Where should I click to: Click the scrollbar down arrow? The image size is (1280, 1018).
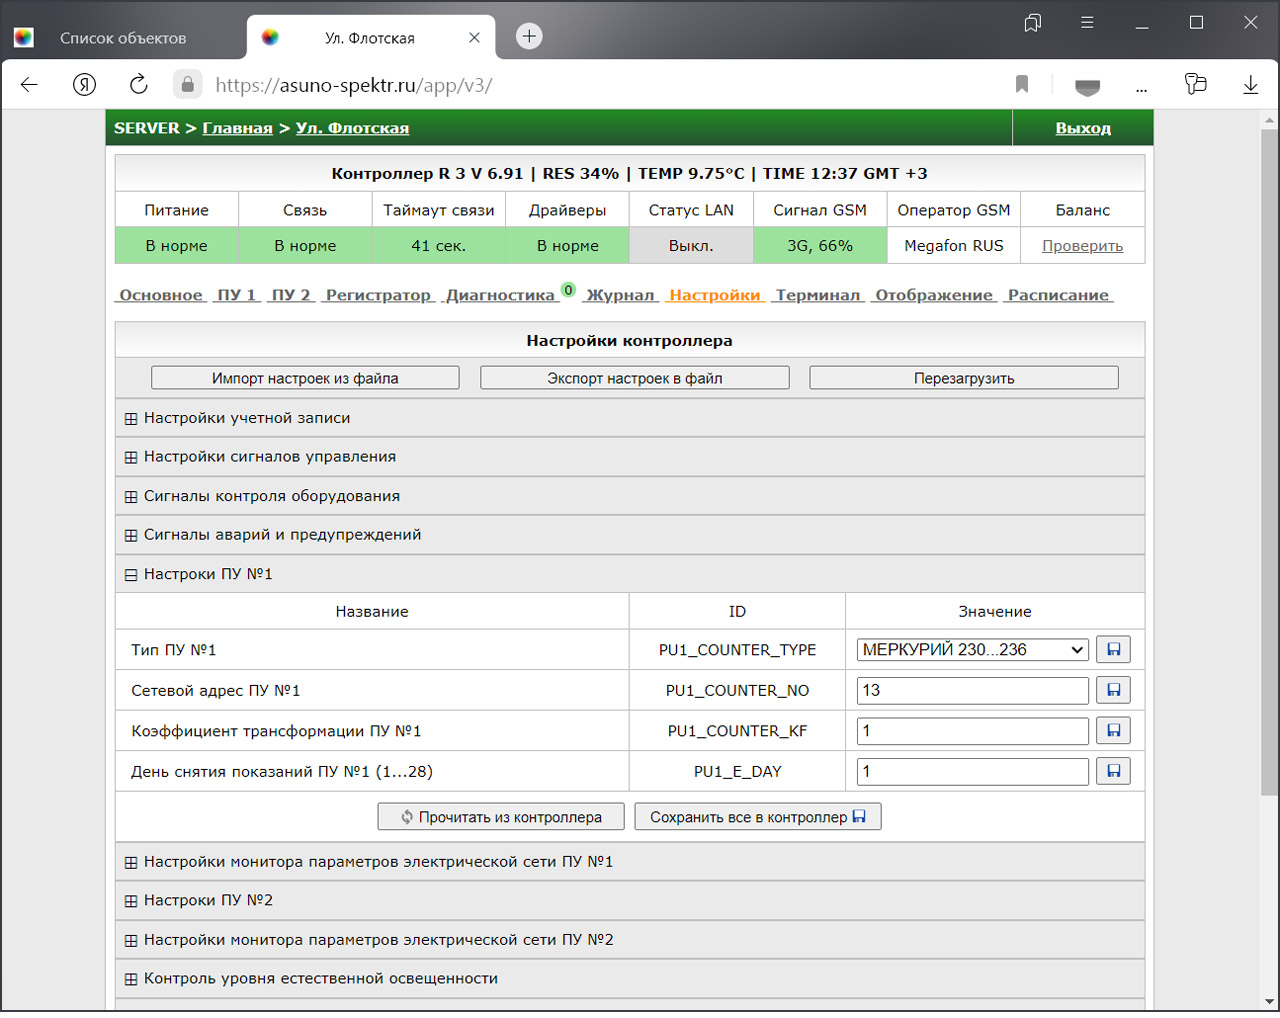tap(1269, 1001)
